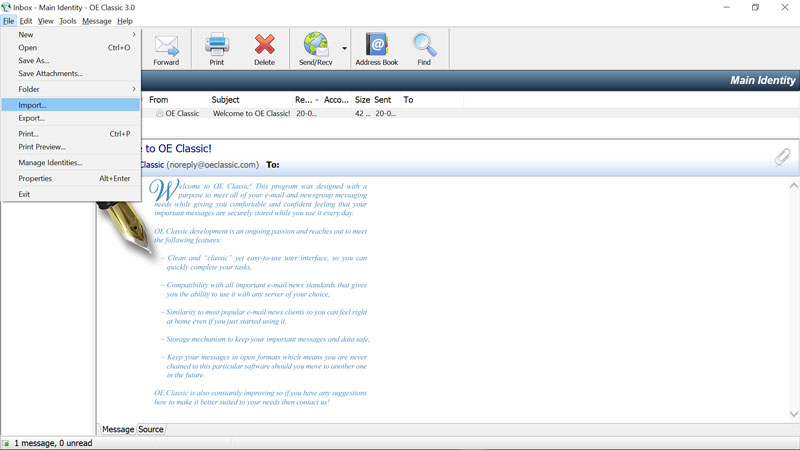This screenshot has height=450, width=800.
Task: Click the '1 message, 0 unread' status text
Action: point(53,443)
